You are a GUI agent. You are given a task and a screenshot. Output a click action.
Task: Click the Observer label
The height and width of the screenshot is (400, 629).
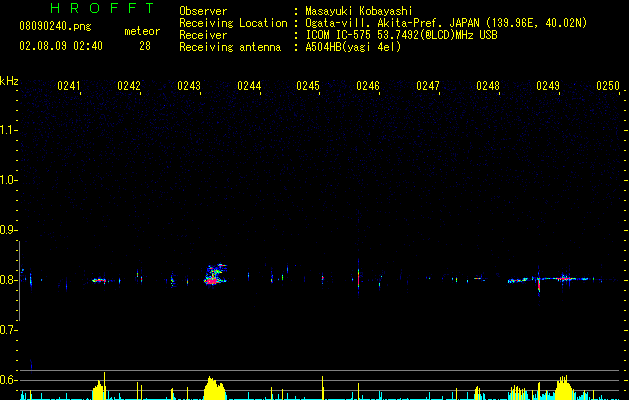[203, 11]
